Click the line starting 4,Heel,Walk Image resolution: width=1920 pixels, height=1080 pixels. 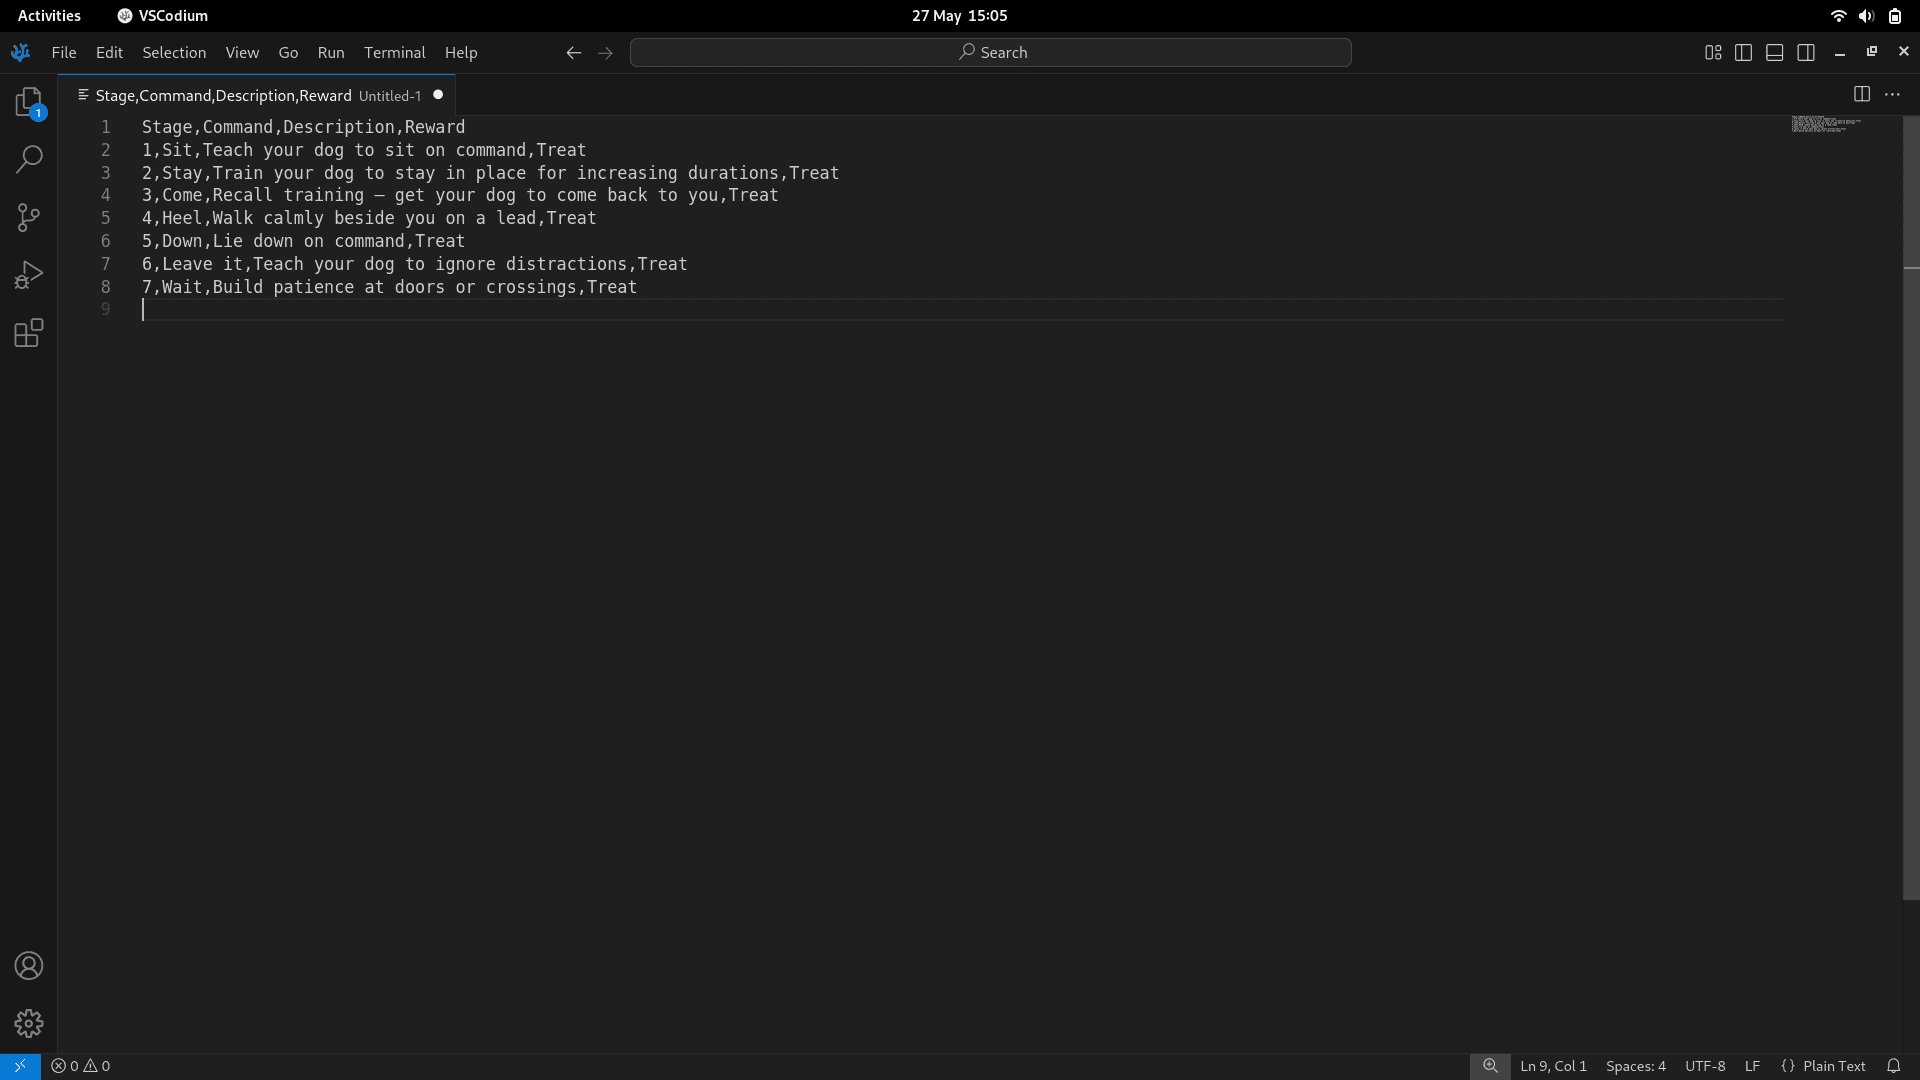(x=369, y=218)
